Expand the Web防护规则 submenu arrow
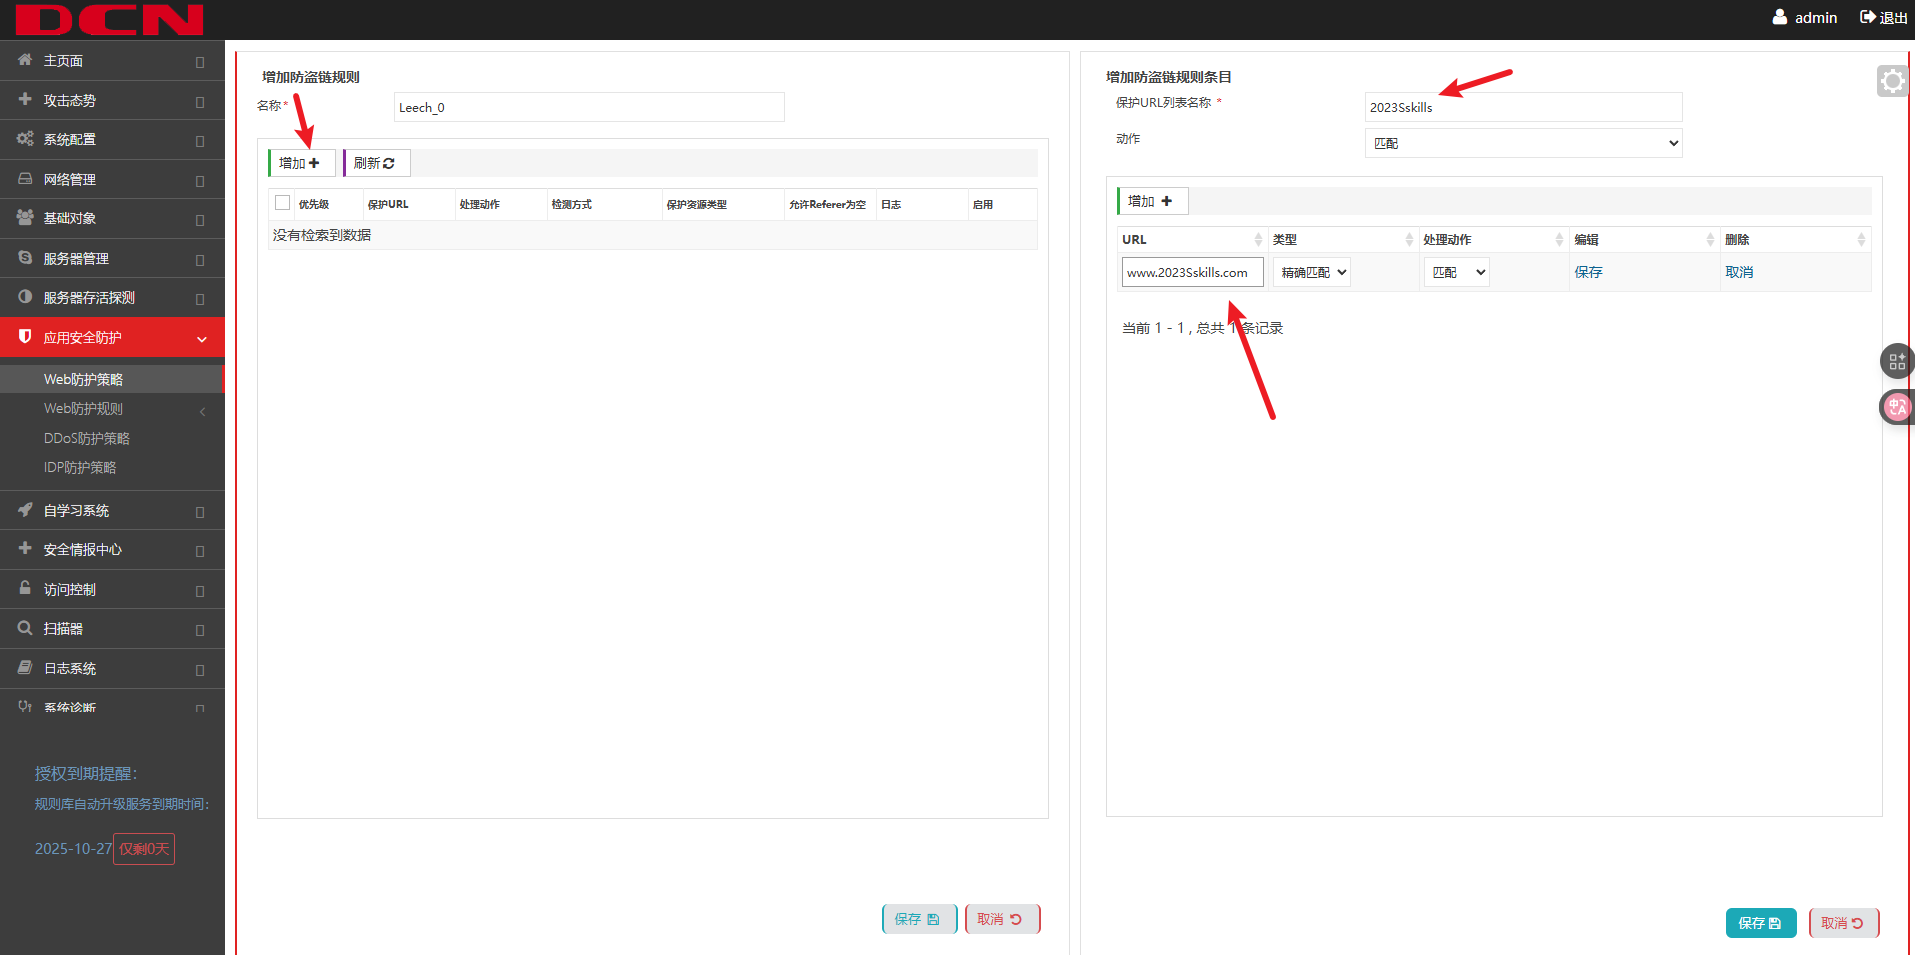 pos(202,411)
